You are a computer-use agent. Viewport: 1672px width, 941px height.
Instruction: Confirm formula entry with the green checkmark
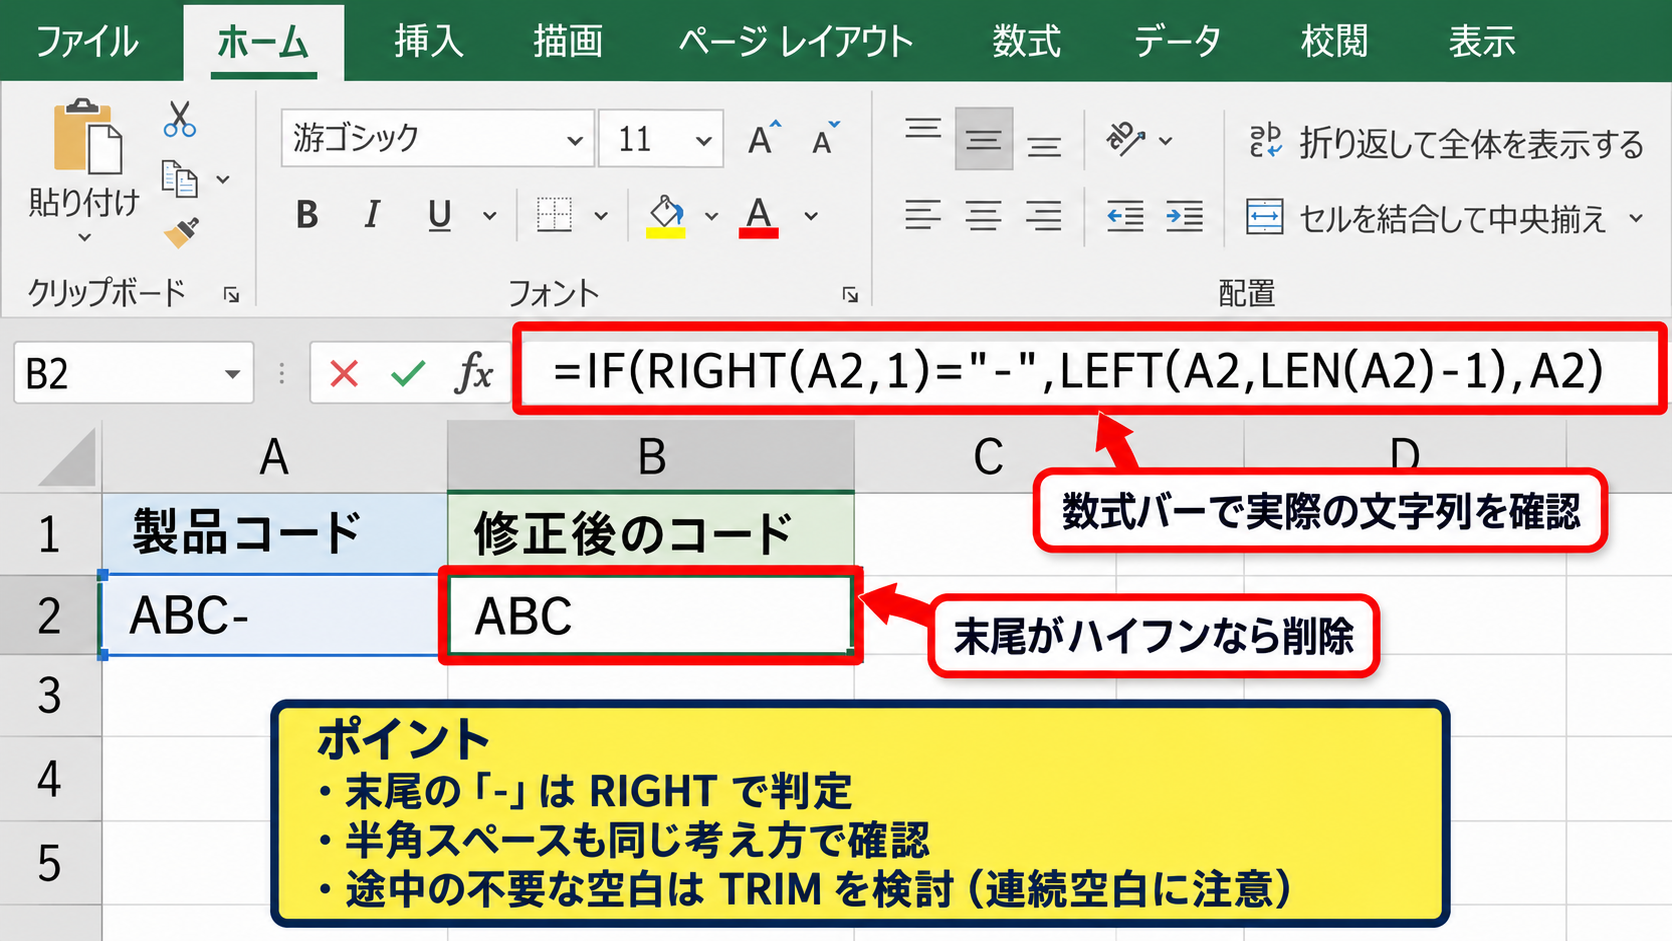(408, 374)
